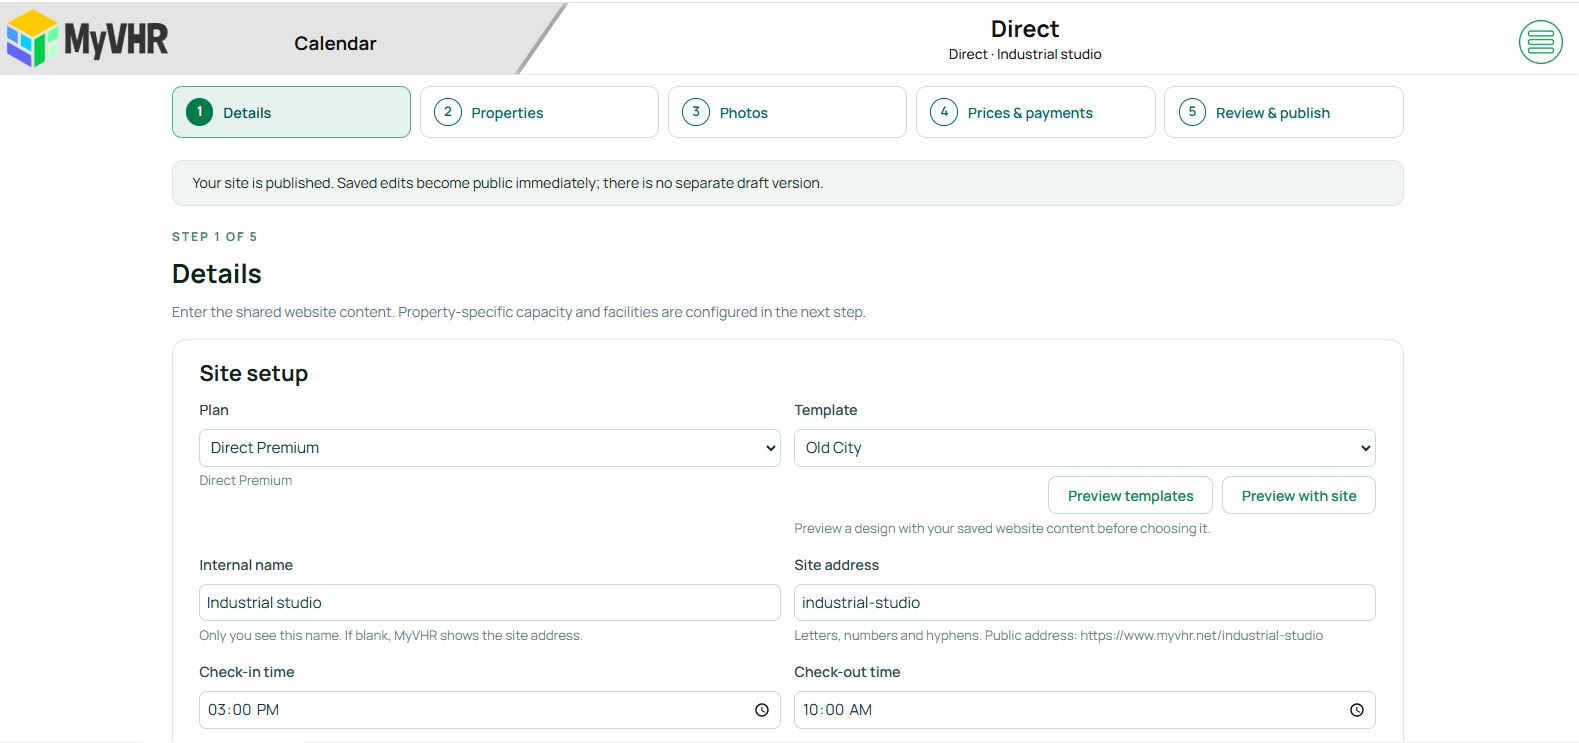Open the Check-in time clock picker
The image size is (1579, 743).
pos(762,710)
